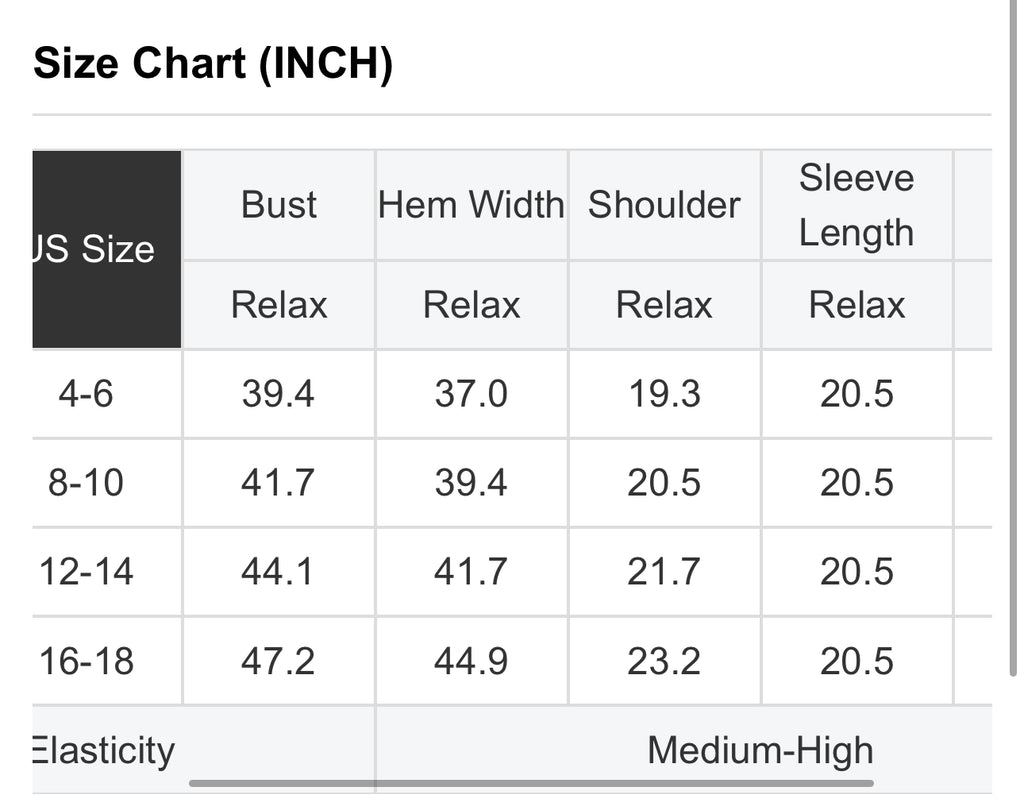Click the 37.0 hem width cell

tap(471, 394)
